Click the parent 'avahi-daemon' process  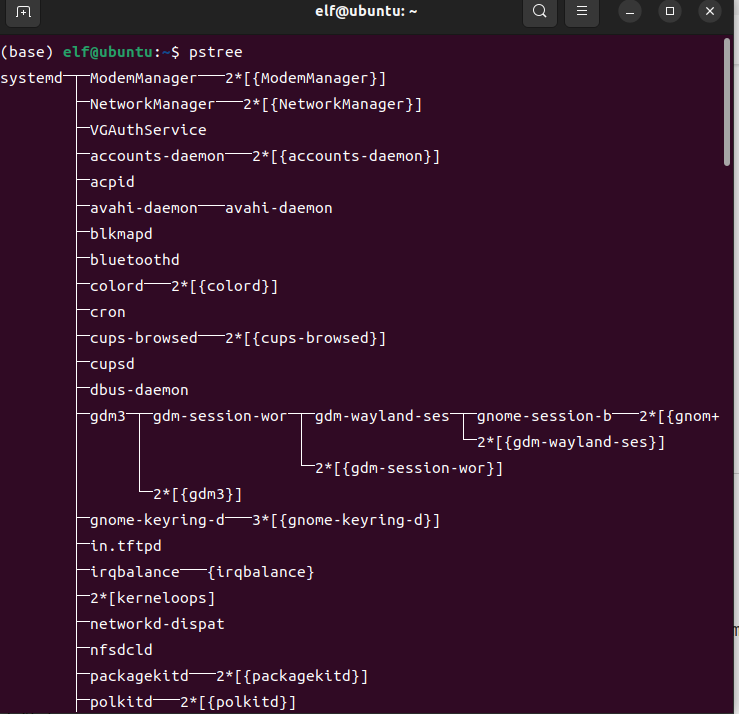143,208
